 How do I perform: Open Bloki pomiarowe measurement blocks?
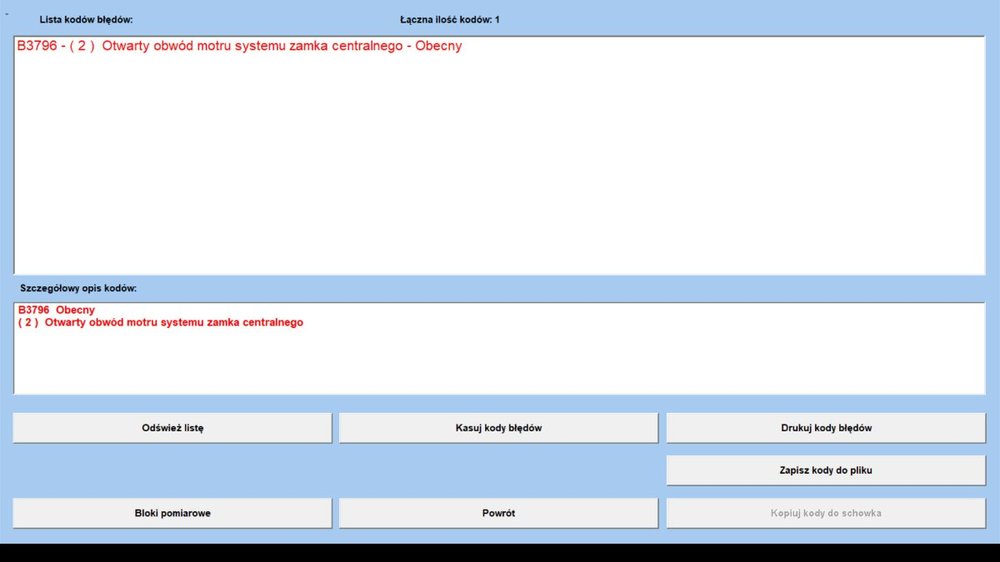tap(172, 513)
